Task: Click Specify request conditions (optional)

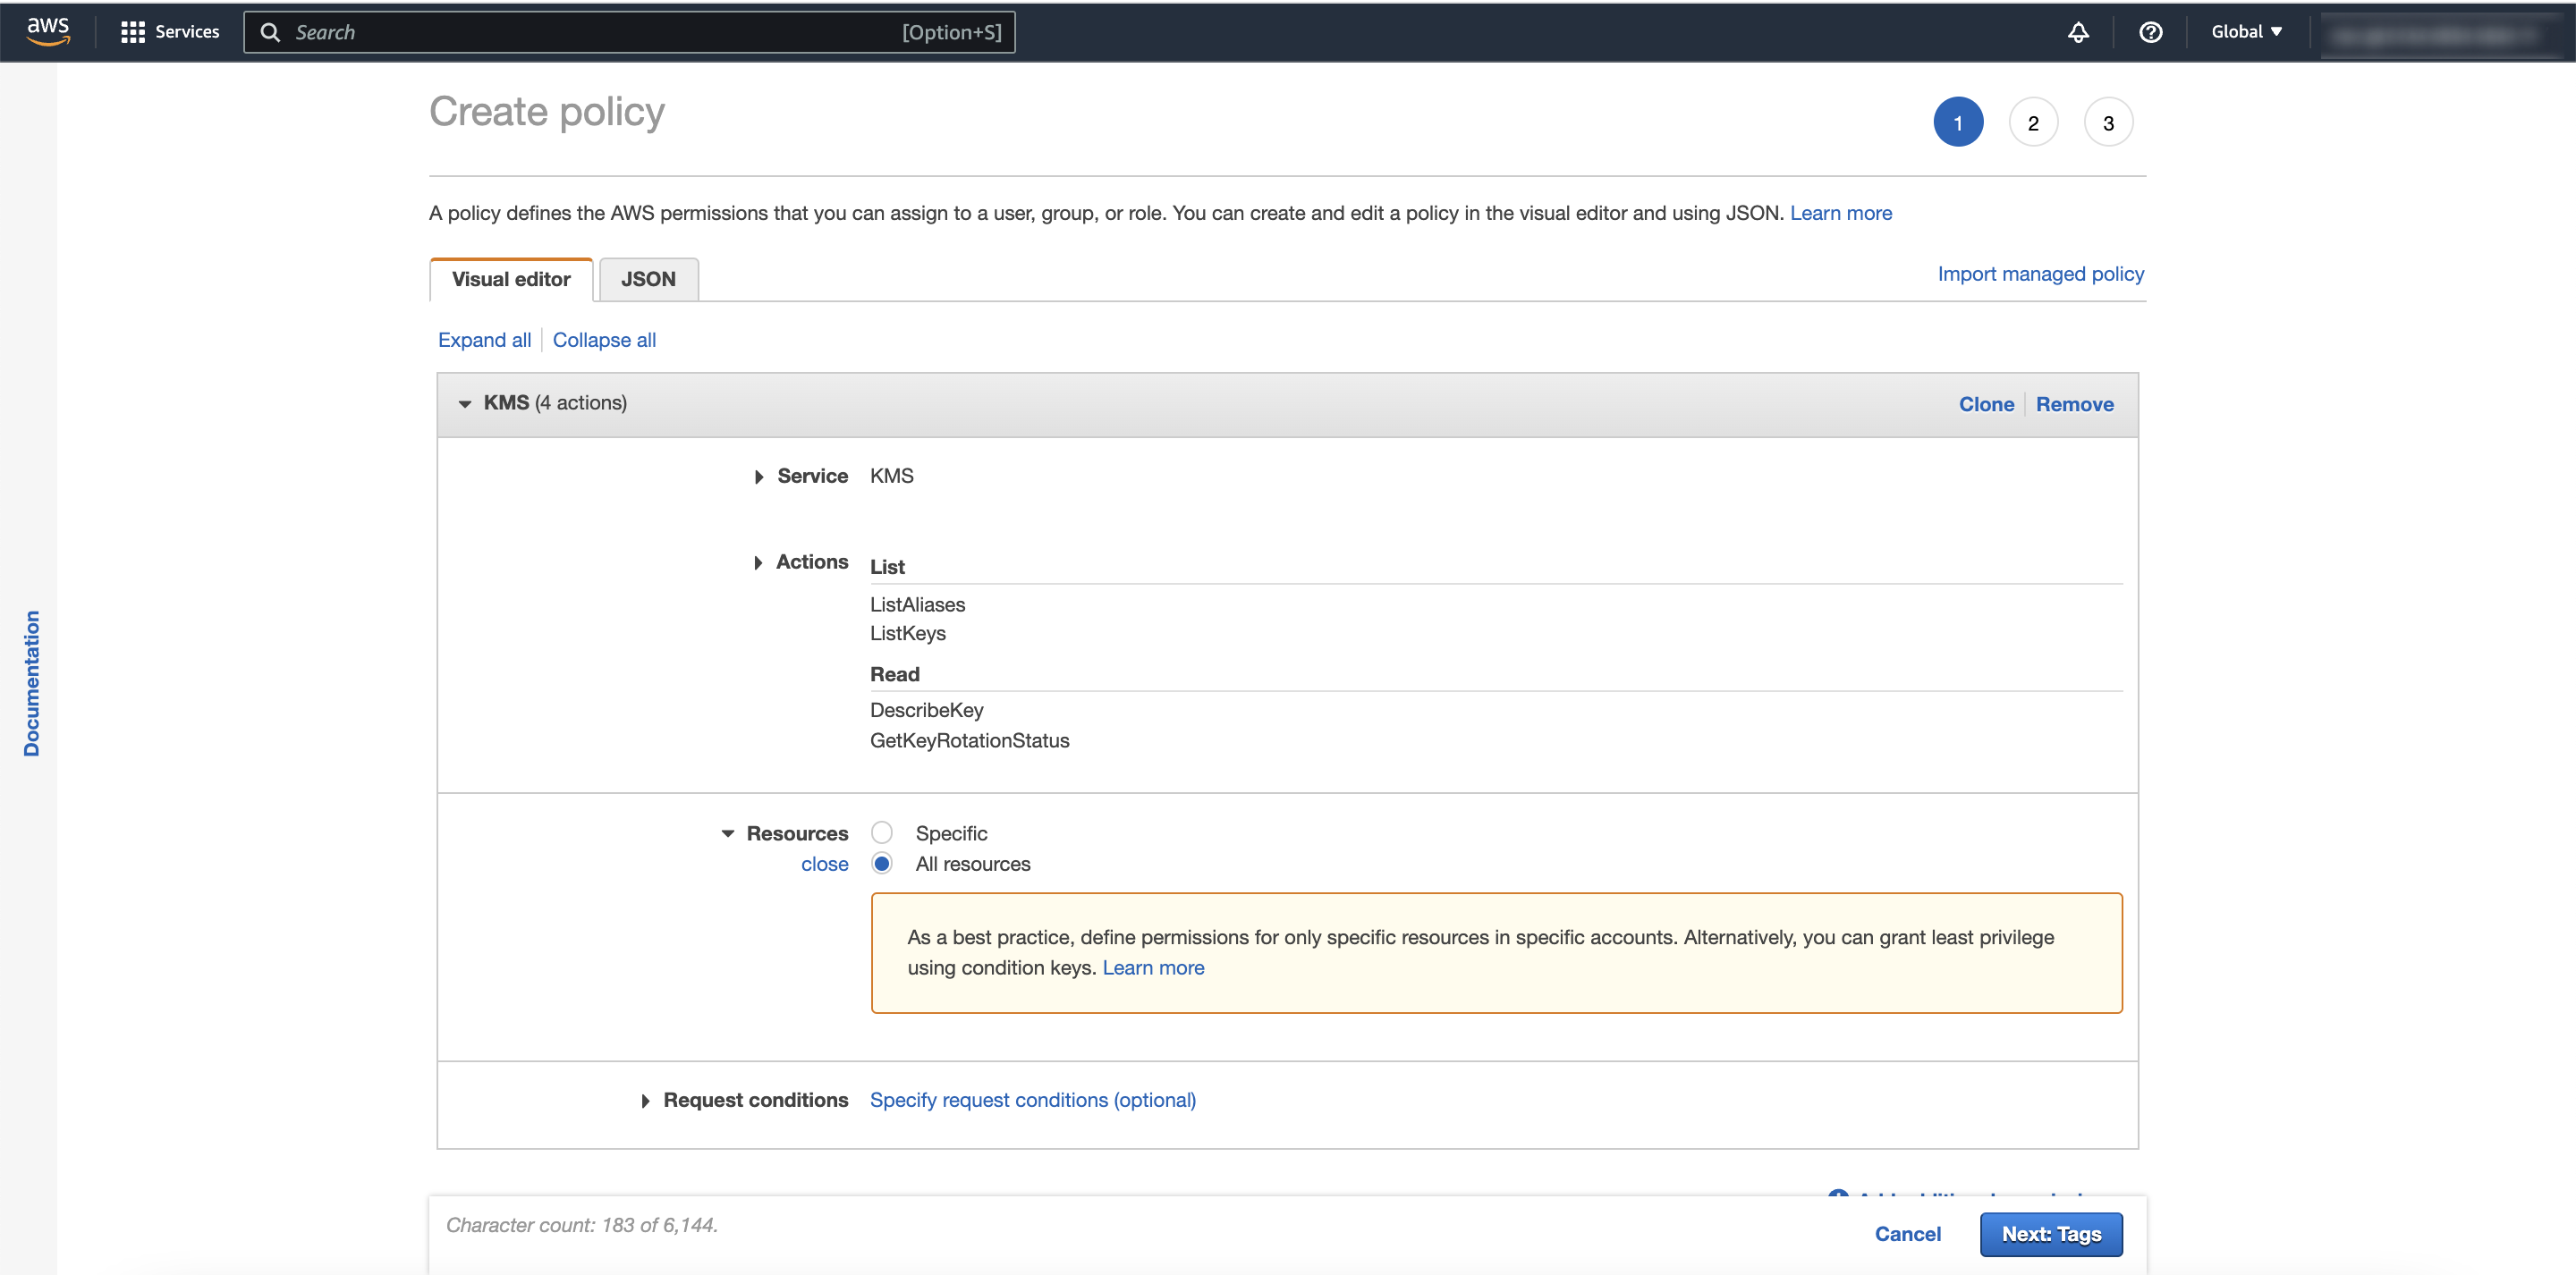Action: pyautogui.click(x=1032, y=1100)
